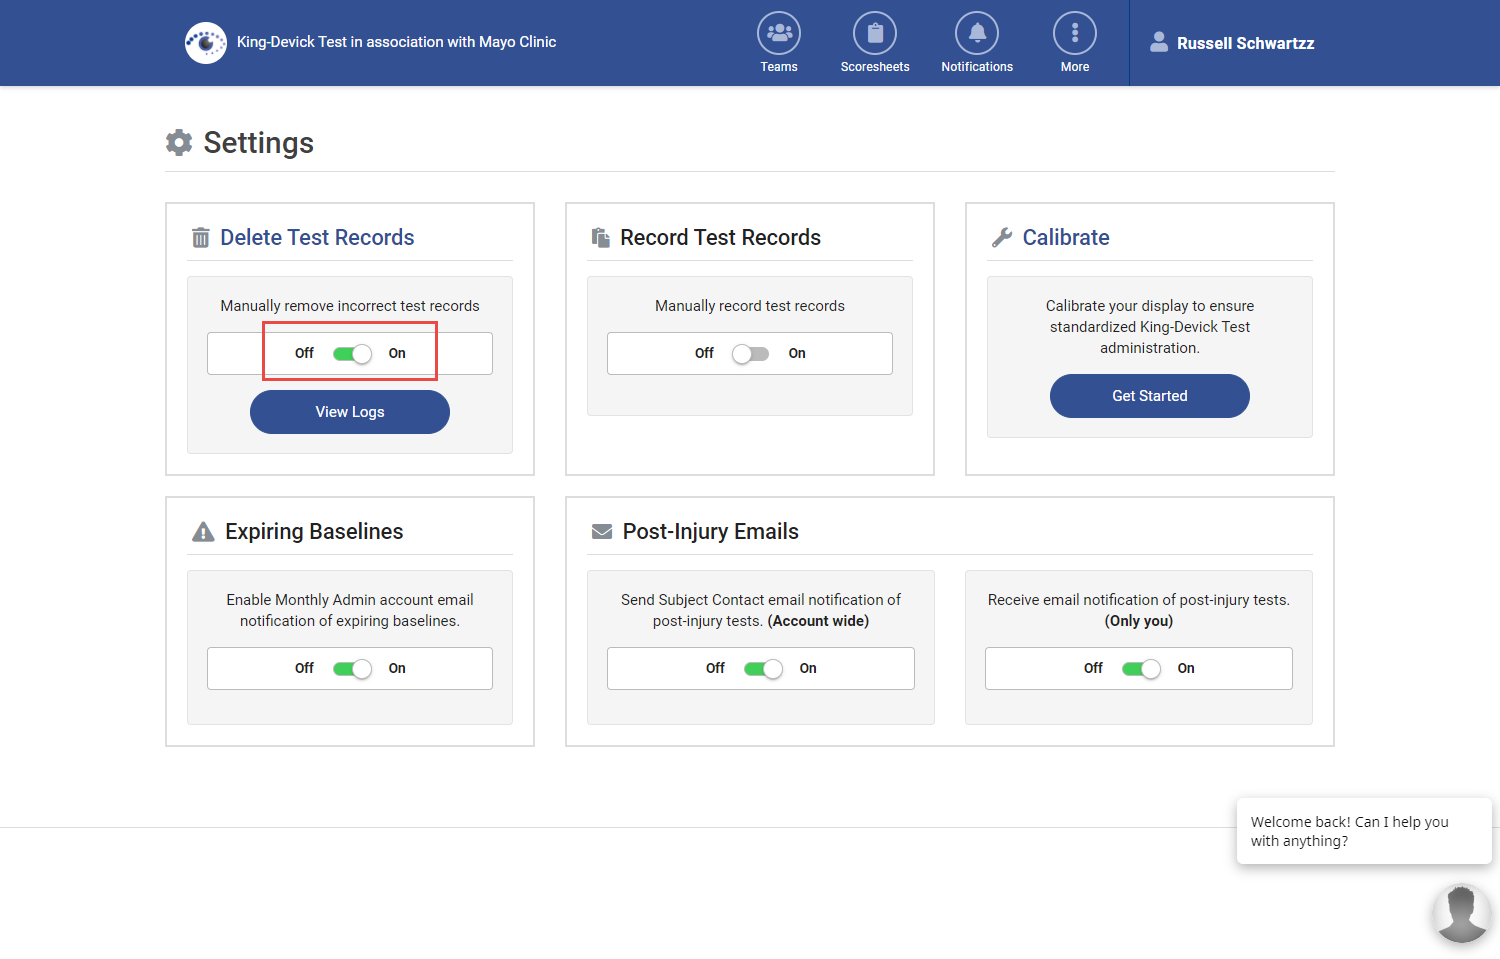
Task: Click the King-Devick logo
Action: [206, 43]
